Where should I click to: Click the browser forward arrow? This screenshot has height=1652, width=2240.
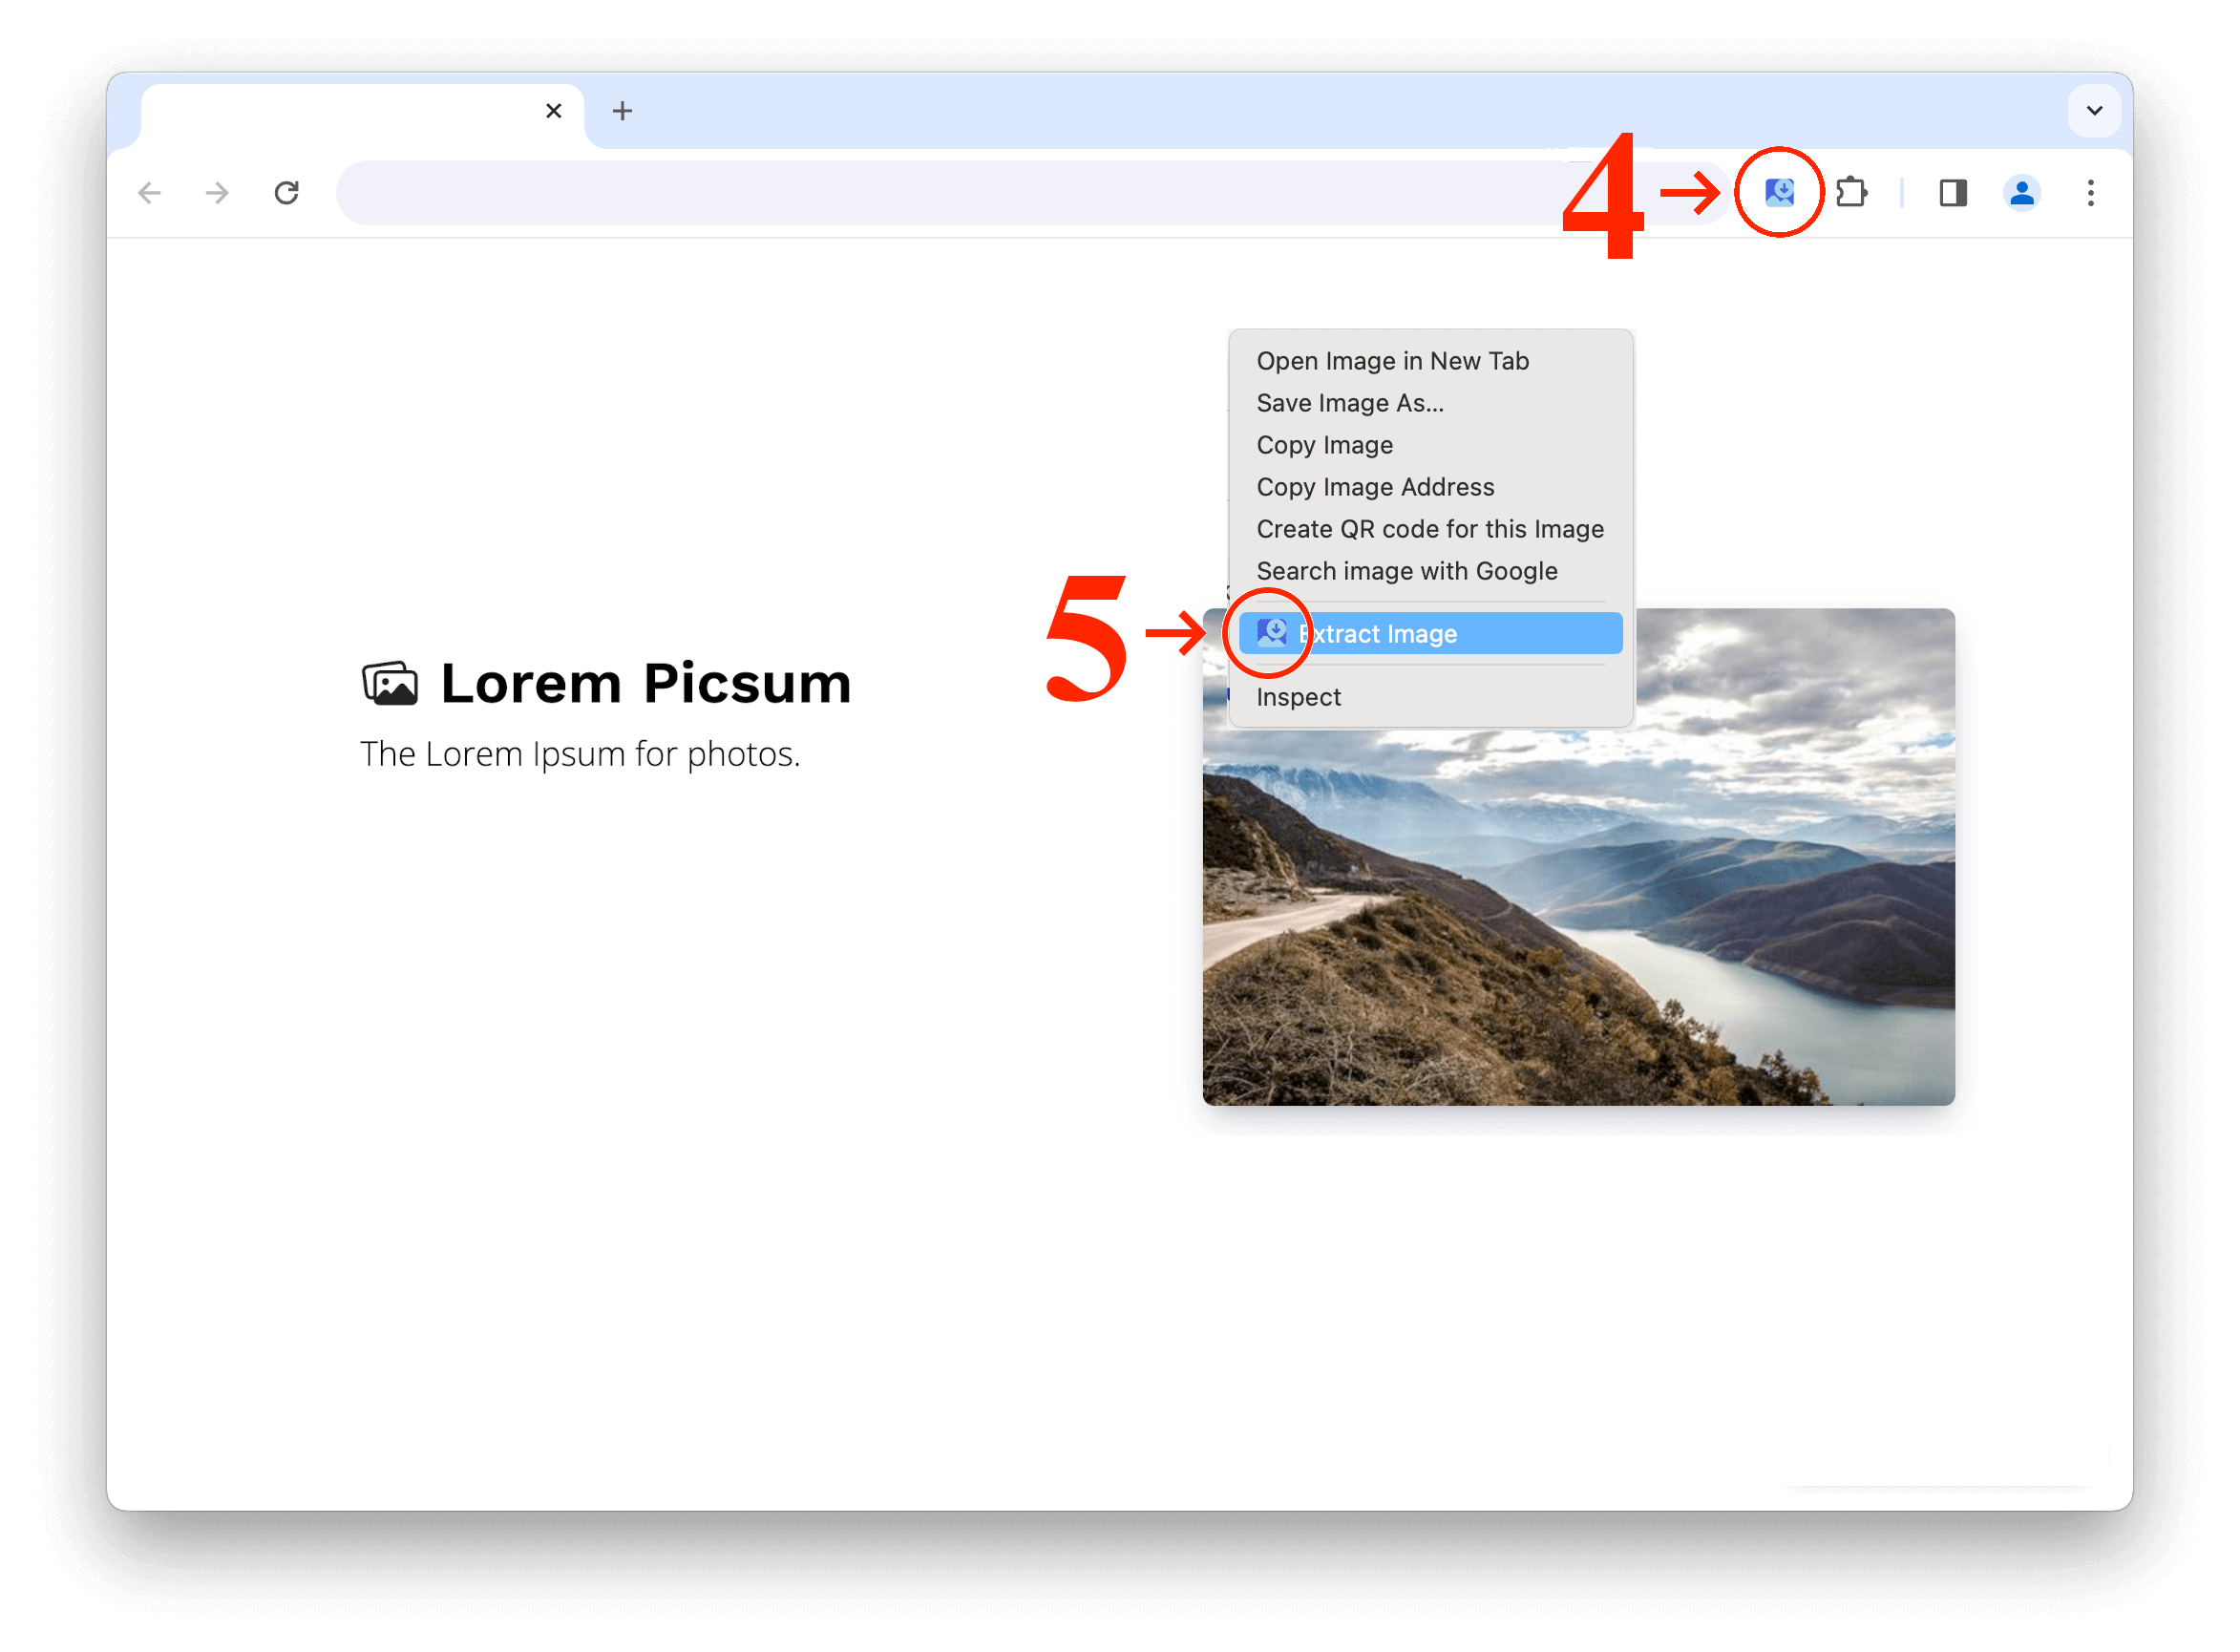pos(217,193)
